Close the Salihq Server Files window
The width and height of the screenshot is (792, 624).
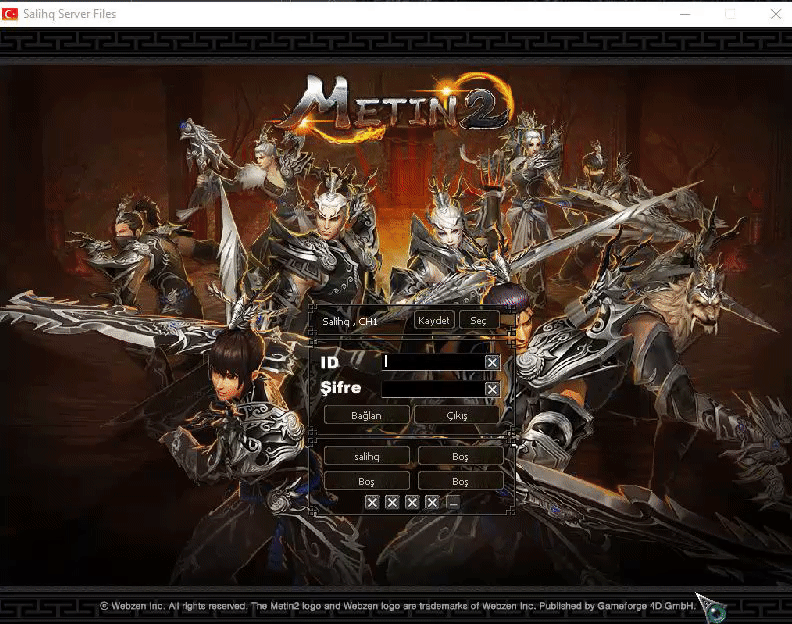click(x=776, y=14)
